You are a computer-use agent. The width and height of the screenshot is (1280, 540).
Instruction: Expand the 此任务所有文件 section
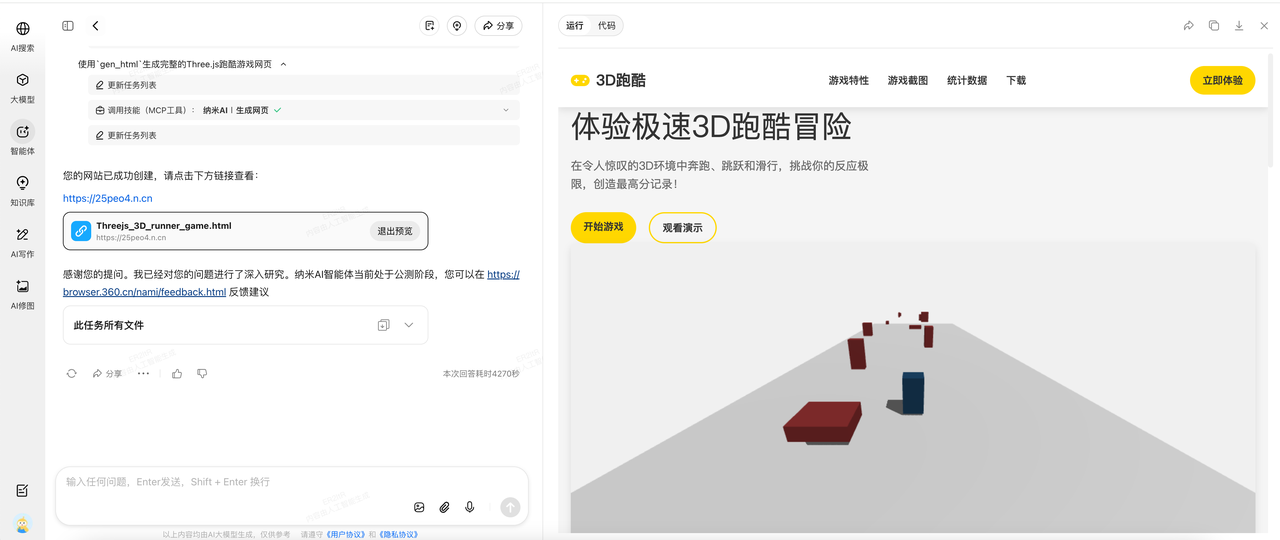coord(409,325)
